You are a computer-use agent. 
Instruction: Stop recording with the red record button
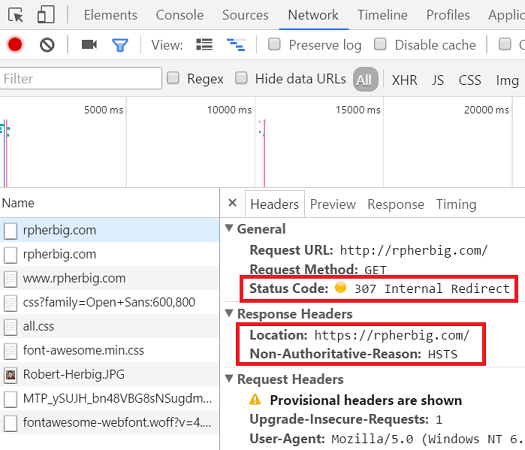(15, 45)
